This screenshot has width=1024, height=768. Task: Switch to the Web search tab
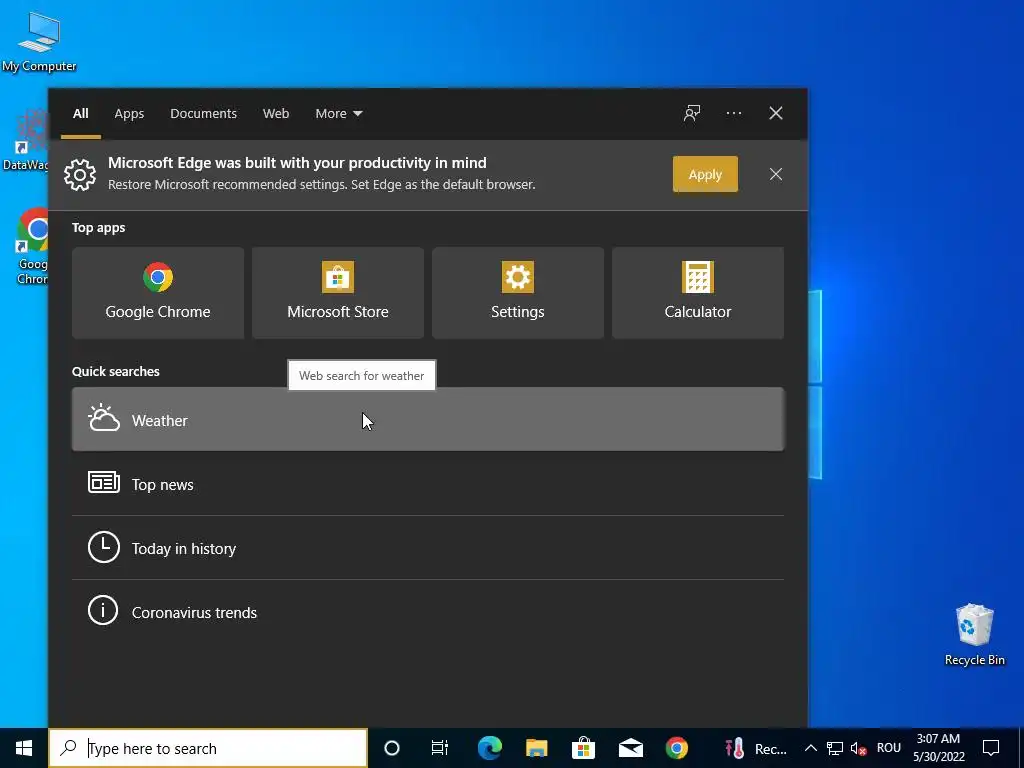coord(276,114)
